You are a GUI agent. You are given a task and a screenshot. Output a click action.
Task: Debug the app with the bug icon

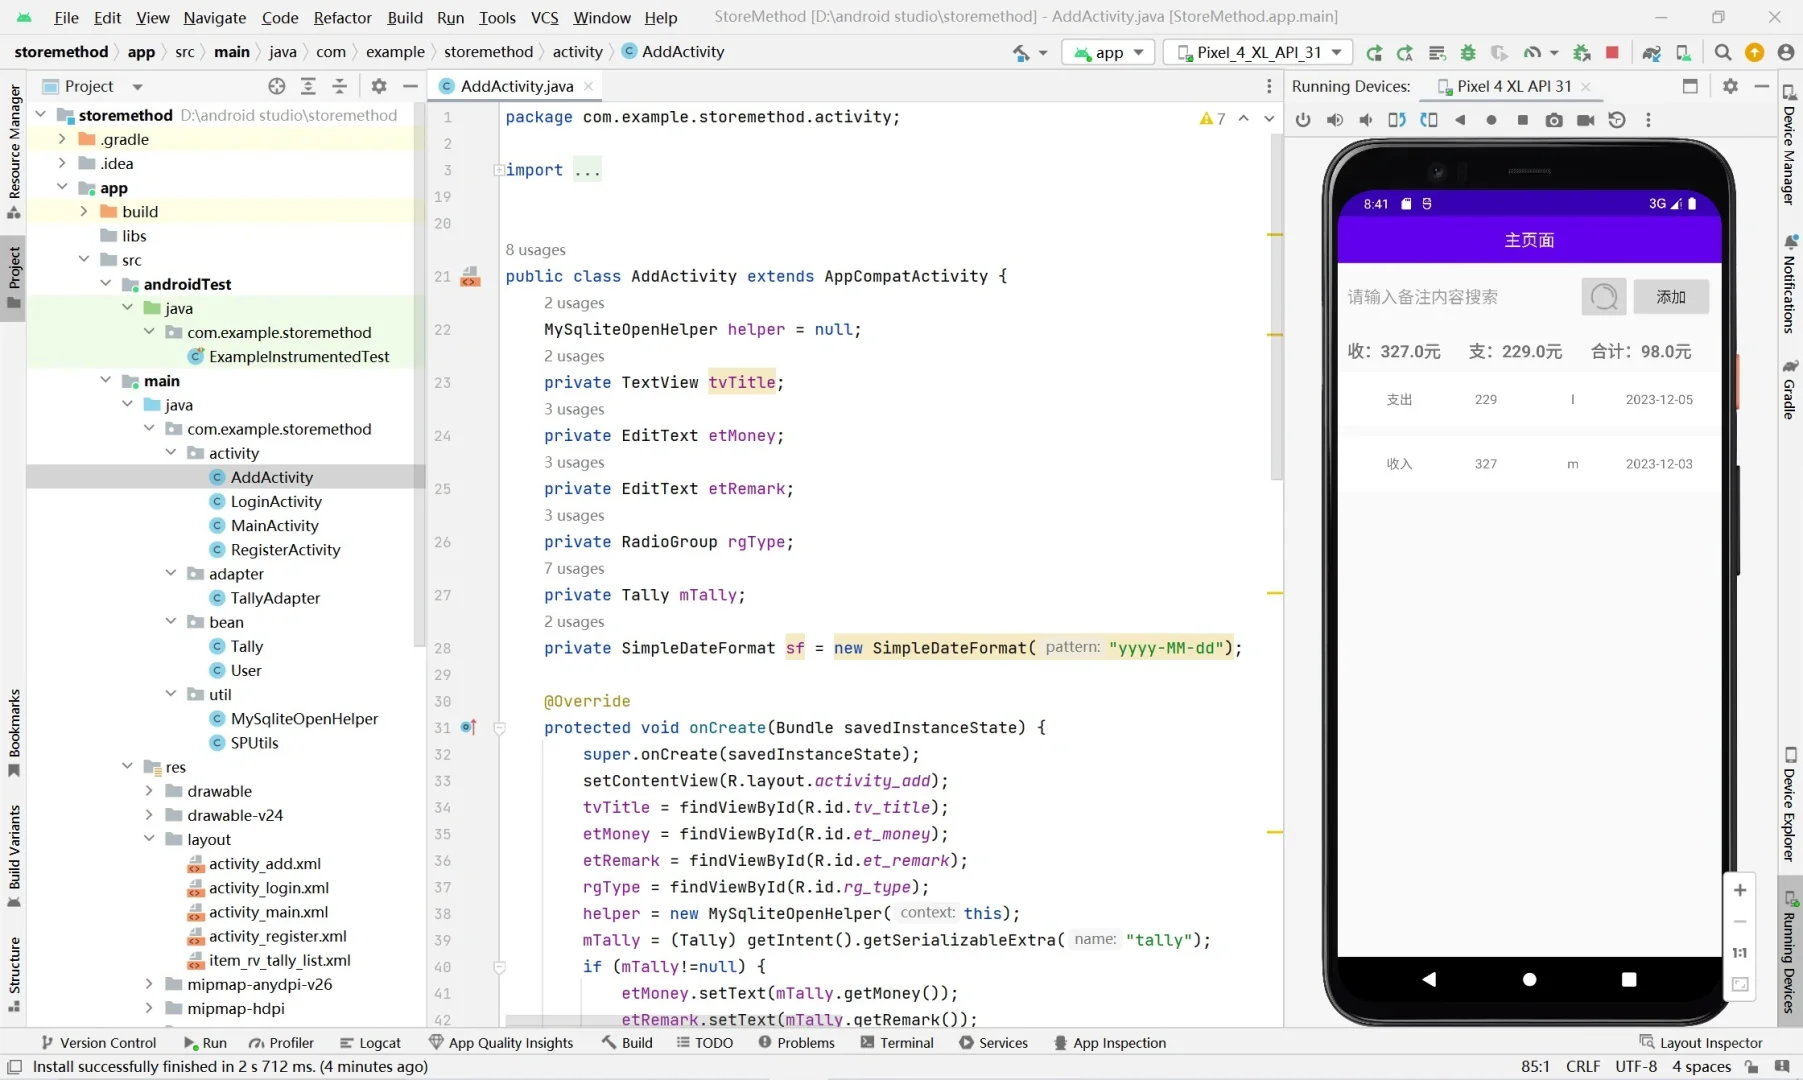[x=1468, y=52]
